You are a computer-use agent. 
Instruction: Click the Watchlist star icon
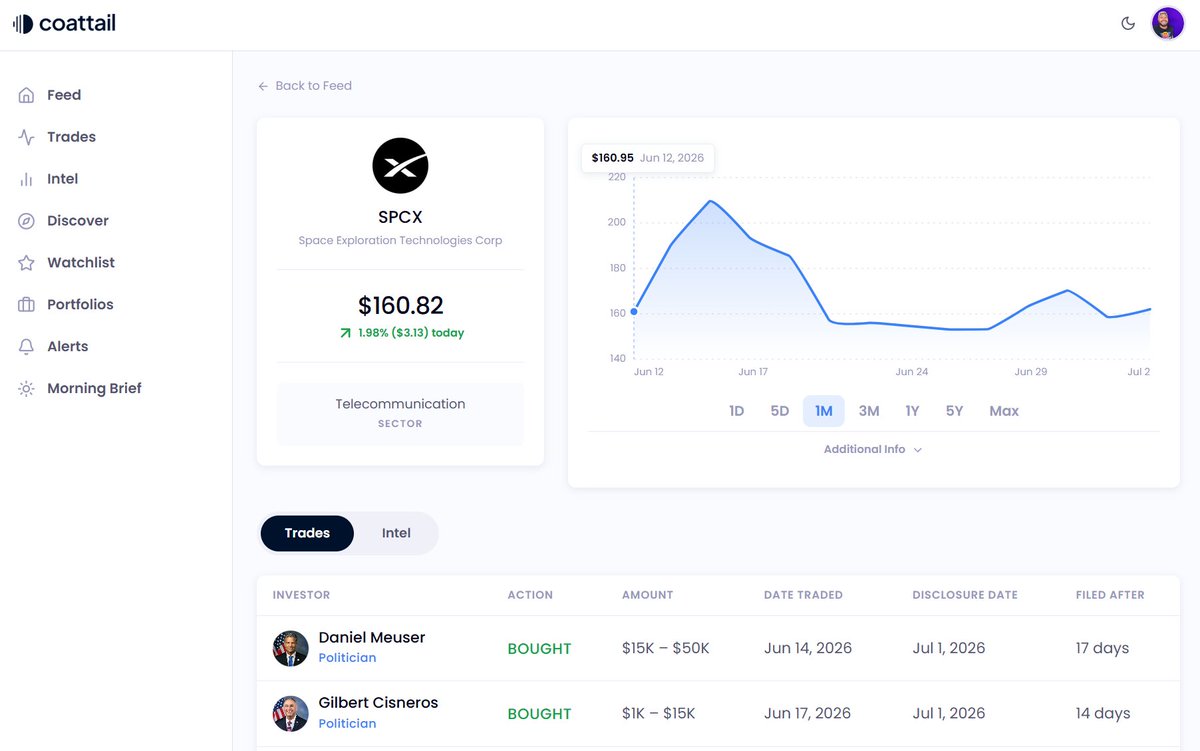pyautogui.click(x=26, y=263)
